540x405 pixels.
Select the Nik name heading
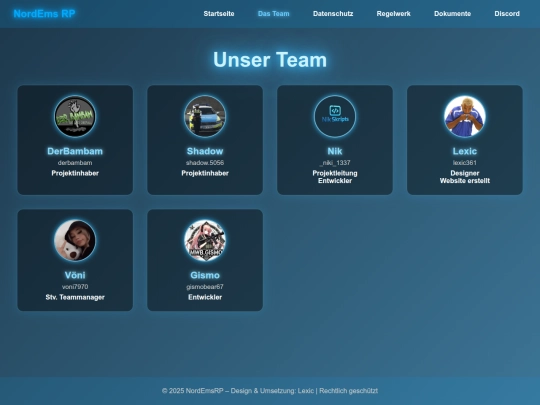(335, 151)
